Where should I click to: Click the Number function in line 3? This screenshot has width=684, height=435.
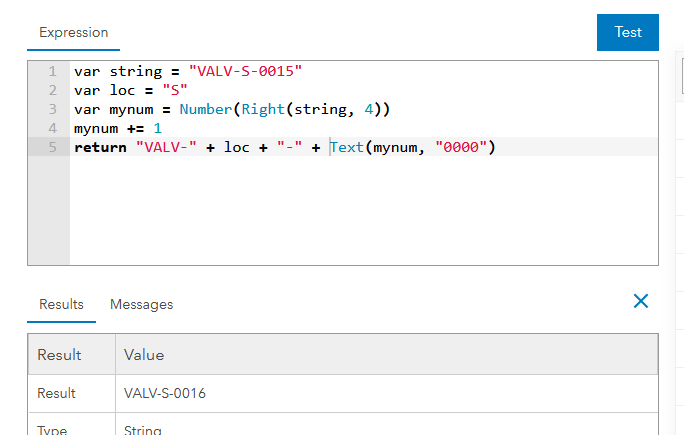coord(206,110)
